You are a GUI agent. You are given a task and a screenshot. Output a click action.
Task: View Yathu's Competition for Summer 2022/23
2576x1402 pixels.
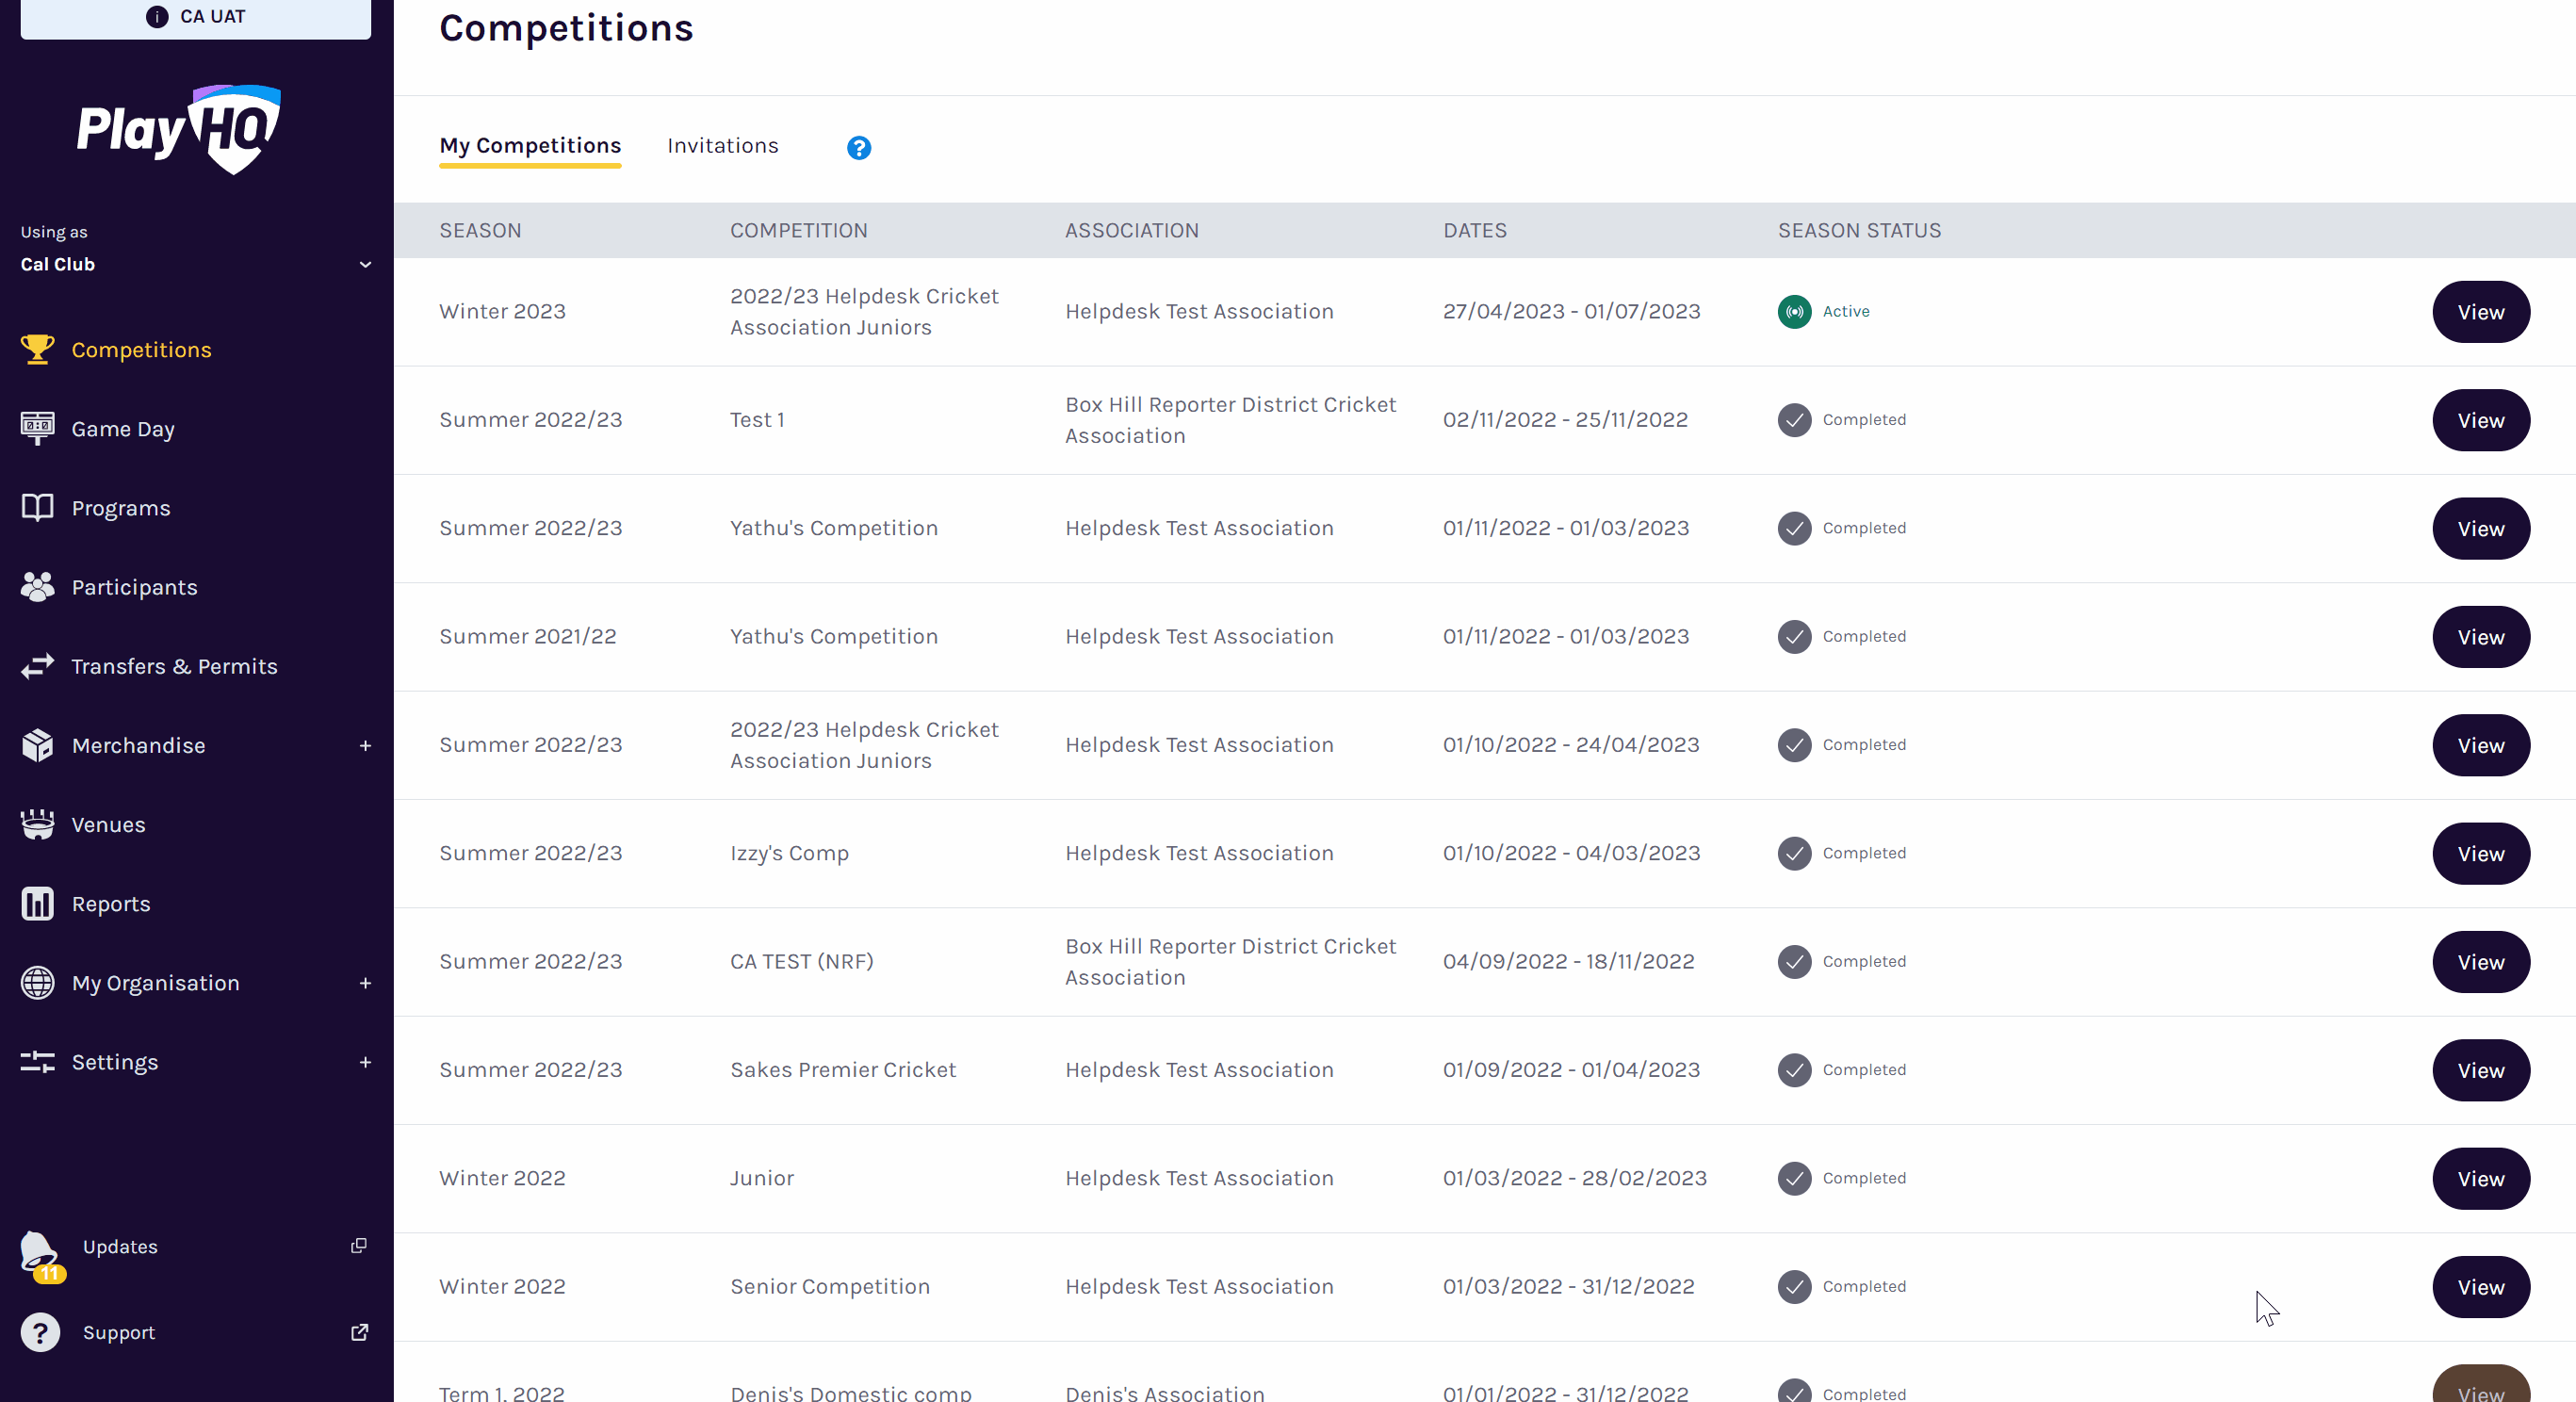2481,528
